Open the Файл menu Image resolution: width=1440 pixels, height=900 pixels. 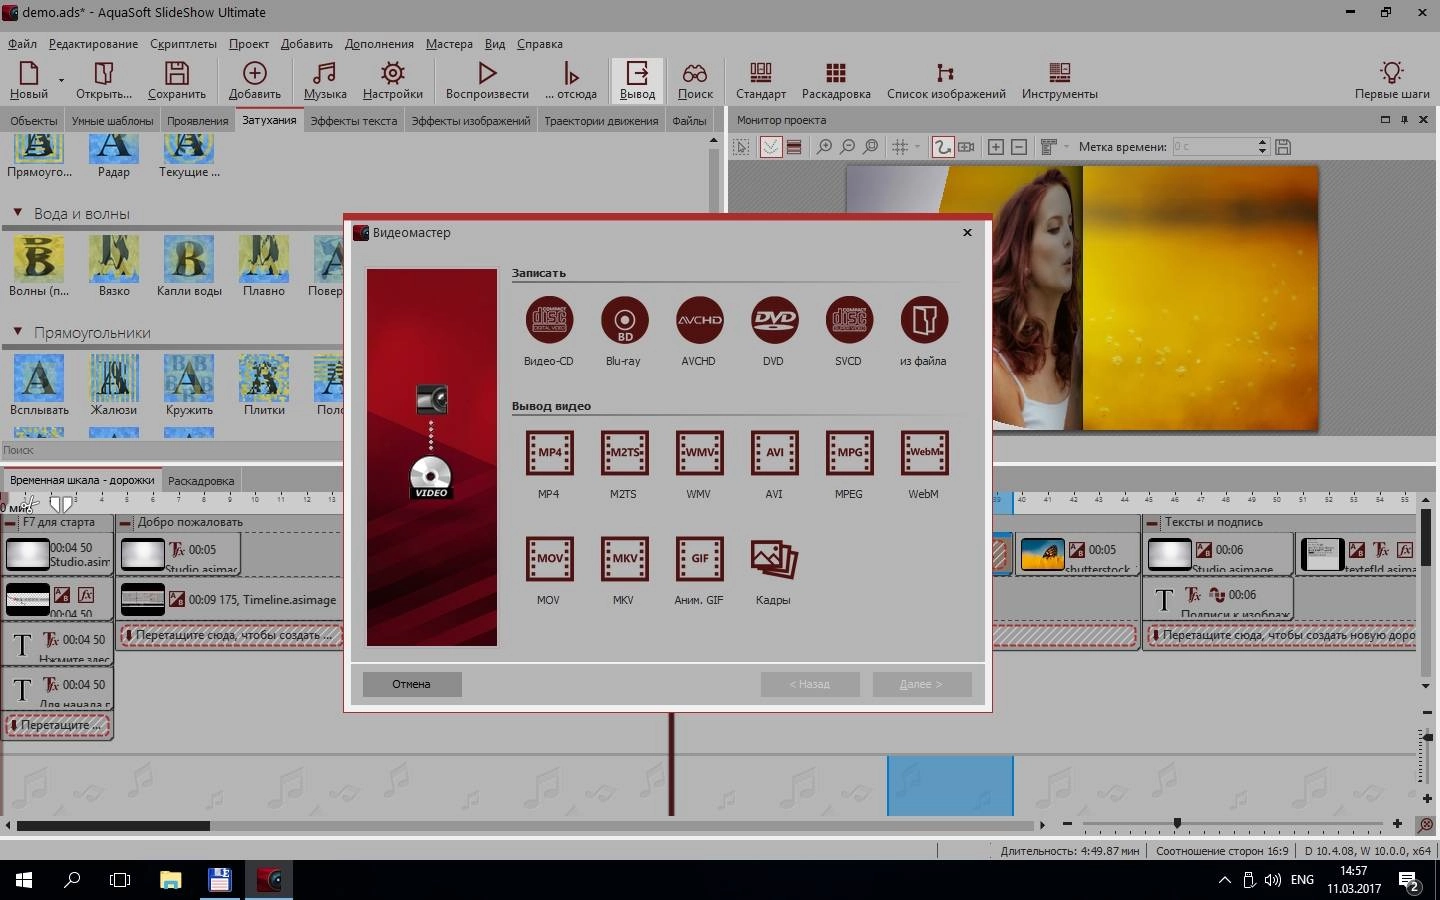pos(22,44)
